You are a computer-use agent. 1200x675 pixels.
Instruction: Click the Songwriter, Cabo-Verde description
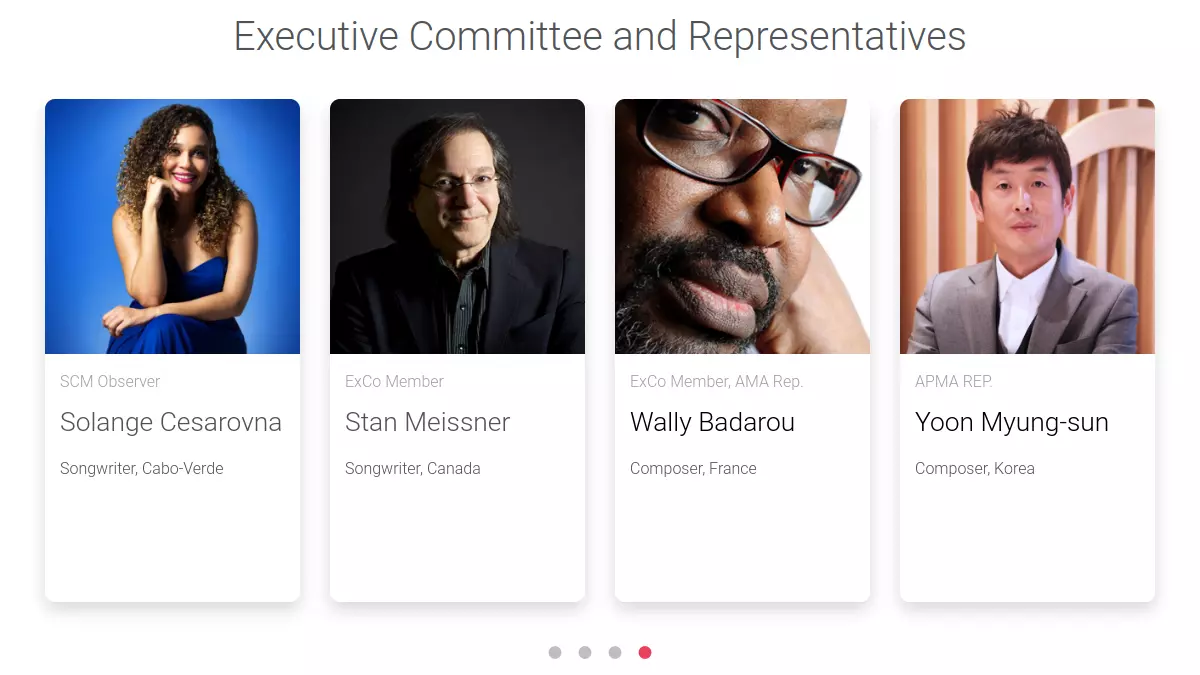point(142,468)
